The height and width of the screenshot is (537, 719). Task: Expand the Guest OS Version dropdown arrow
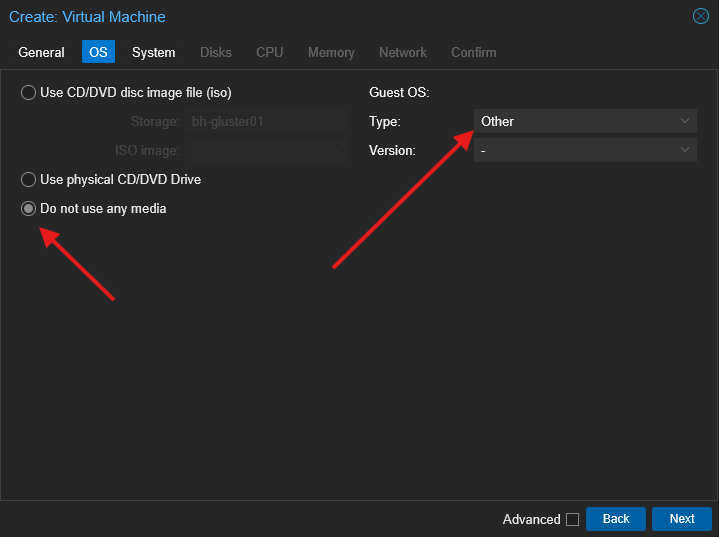point(685,150)
